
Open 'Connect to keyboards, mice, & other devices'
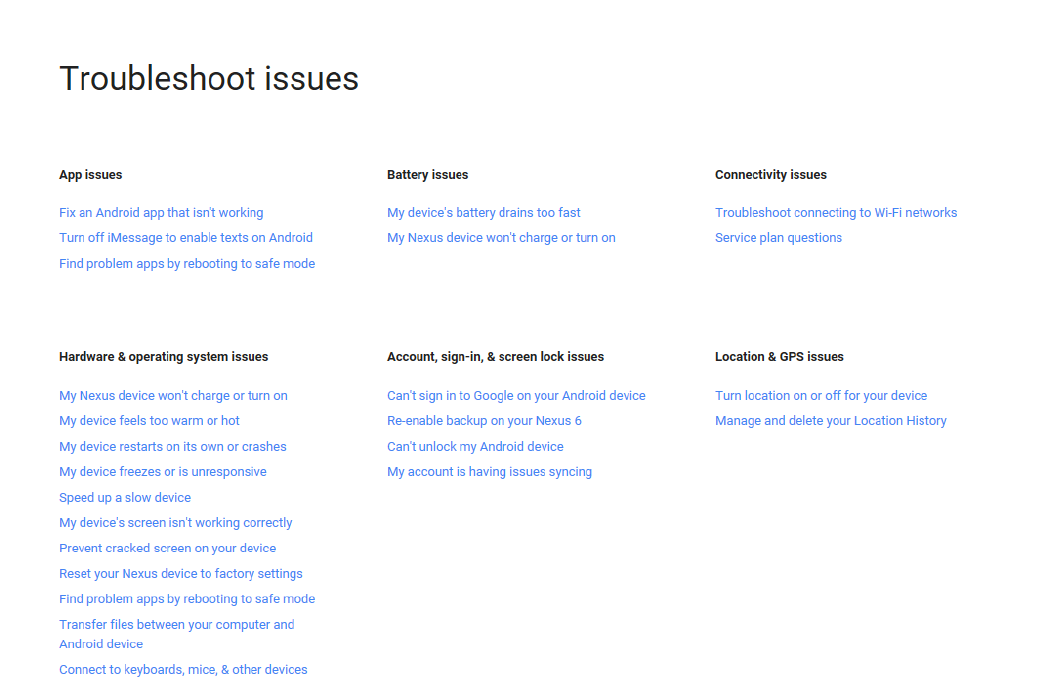point(183,670)
